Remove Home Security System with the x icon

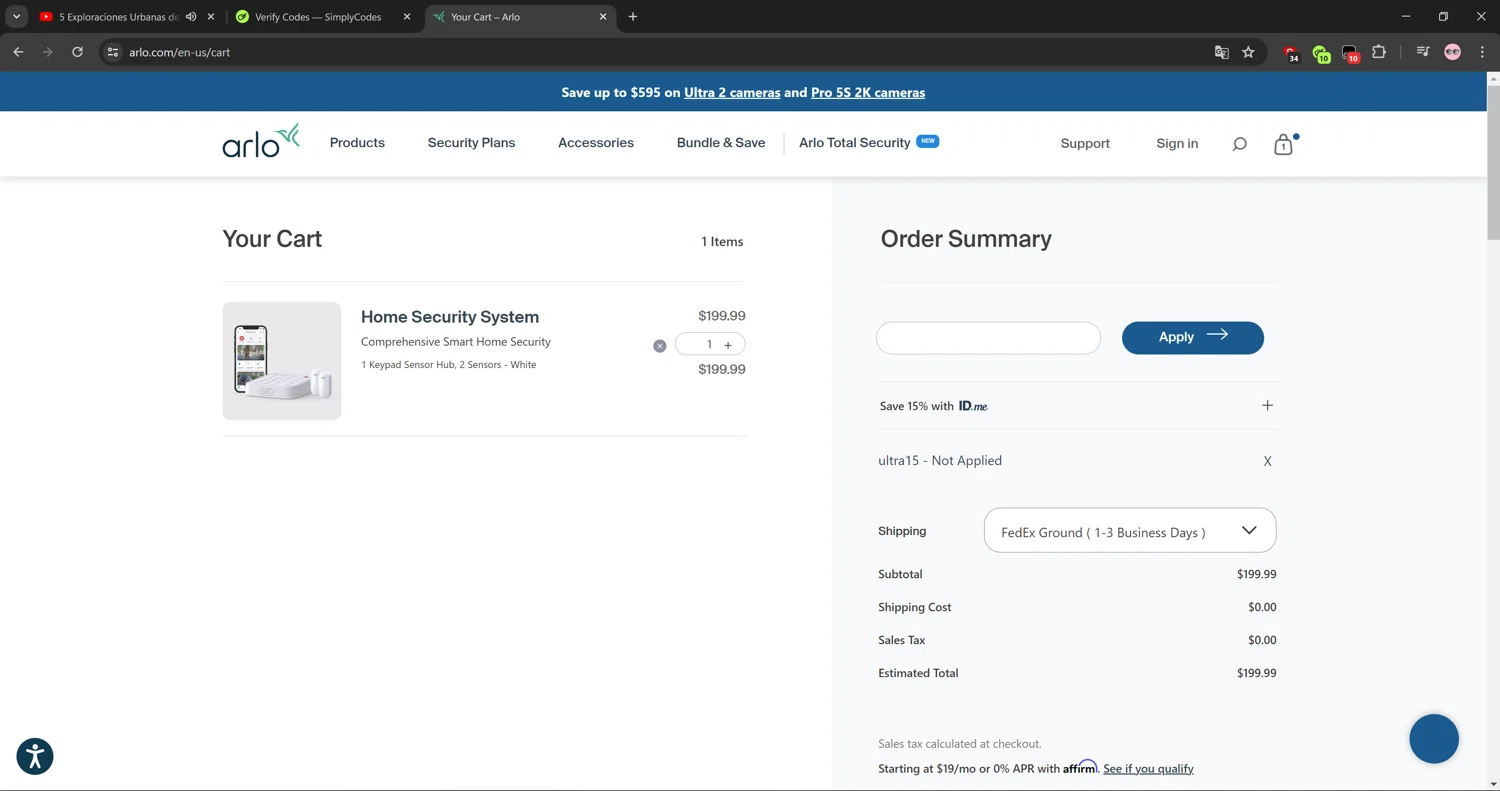pos(659,346)
